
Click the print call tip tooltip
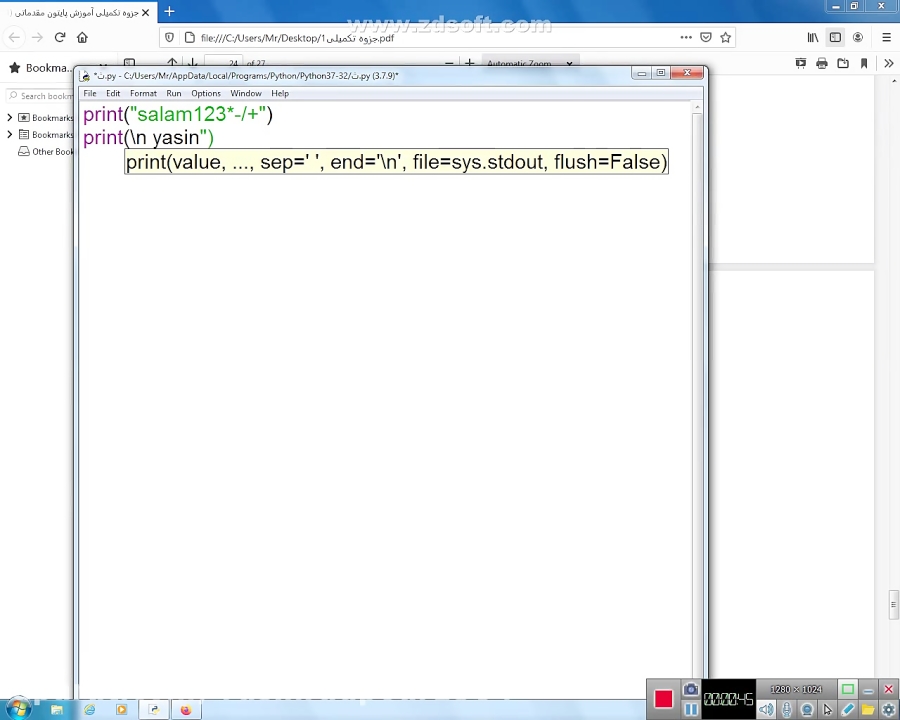[396, 161]
